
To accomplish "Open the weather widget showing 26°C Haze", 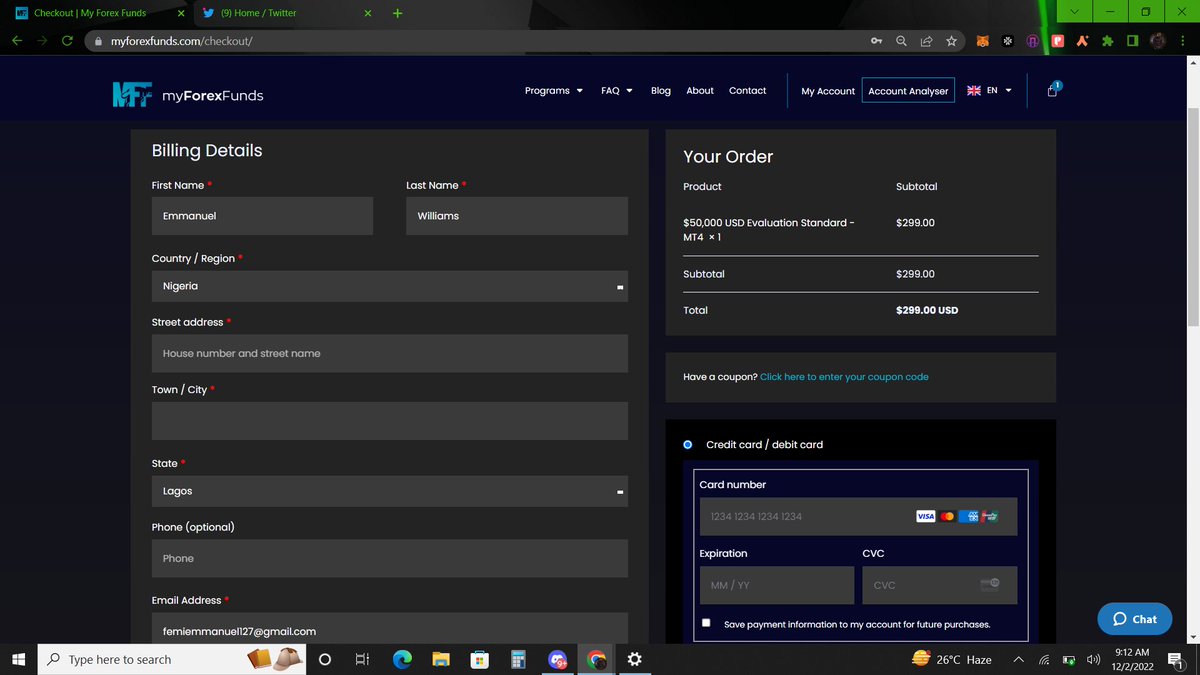I will coord(952,659).
